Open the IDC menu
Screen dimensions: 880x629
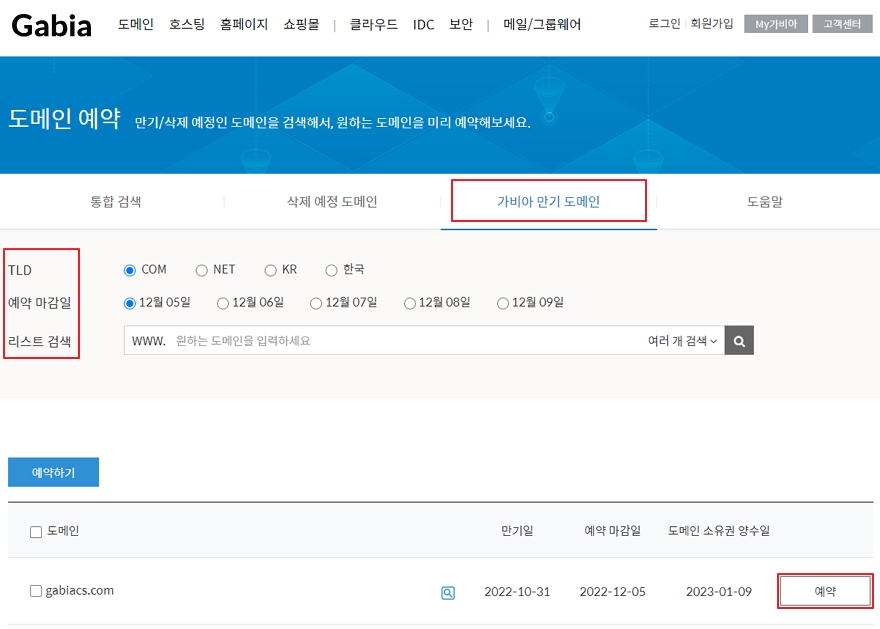tap(424, 25)
